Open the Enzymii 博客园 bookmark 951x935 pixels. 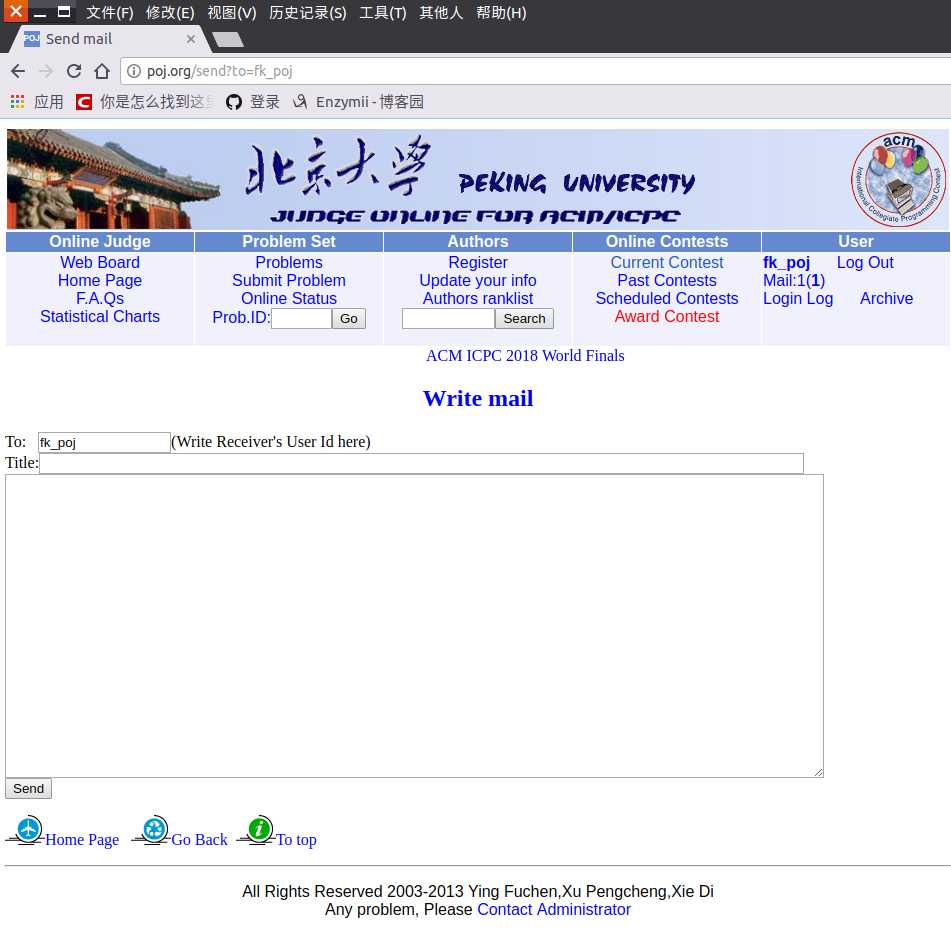tap(358, 102)
